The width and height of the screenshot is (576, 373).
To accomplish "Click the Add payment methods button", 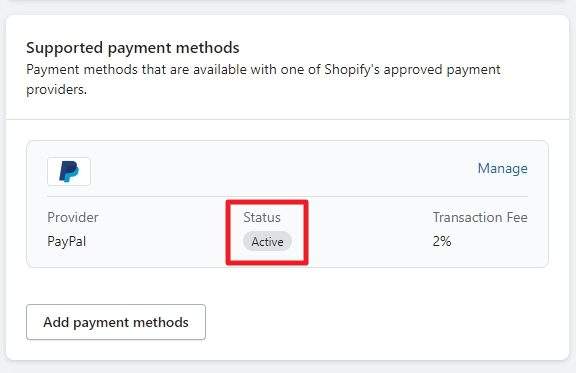I will click(116, 322).
